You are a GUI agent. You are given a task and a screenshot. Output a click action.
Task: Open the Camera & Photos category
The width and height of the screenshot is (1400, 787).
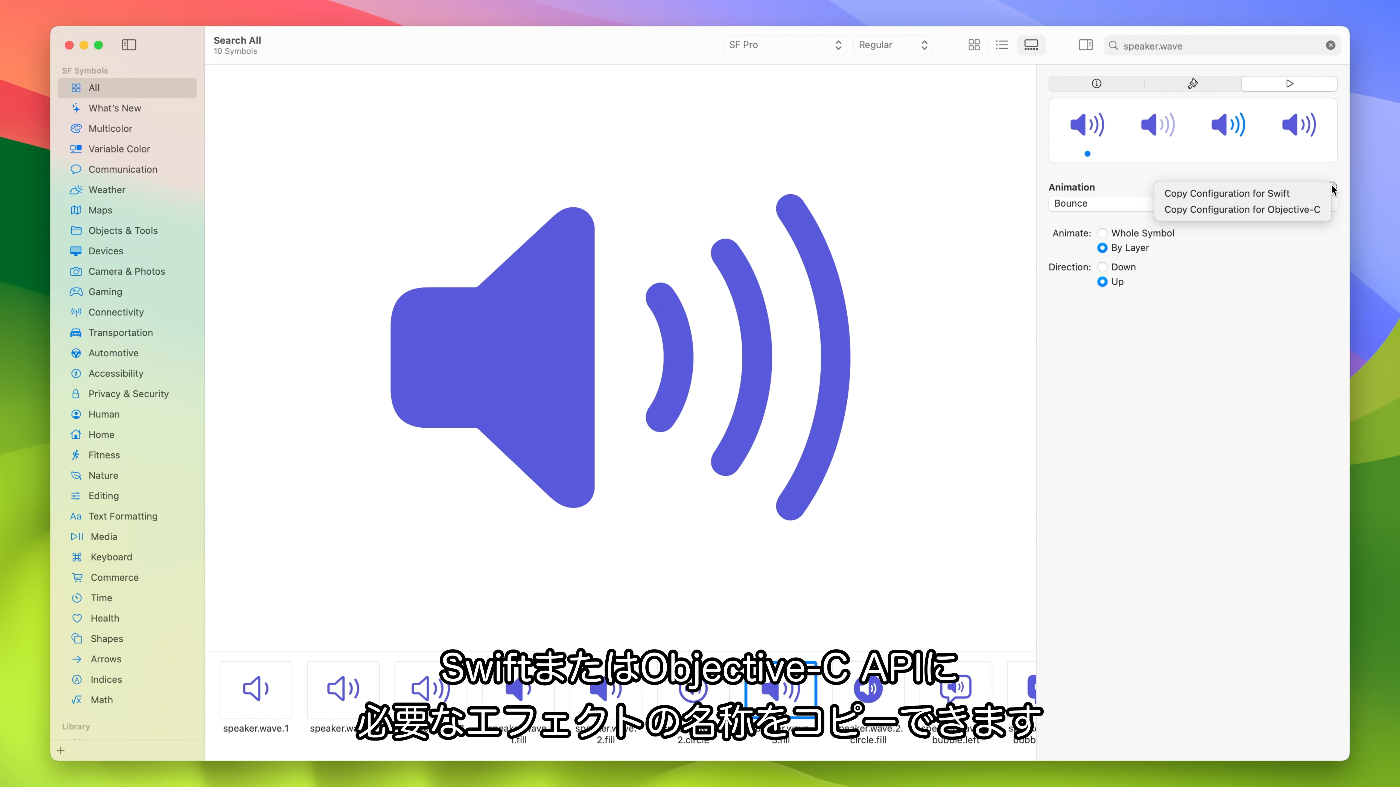click(127, 271)
